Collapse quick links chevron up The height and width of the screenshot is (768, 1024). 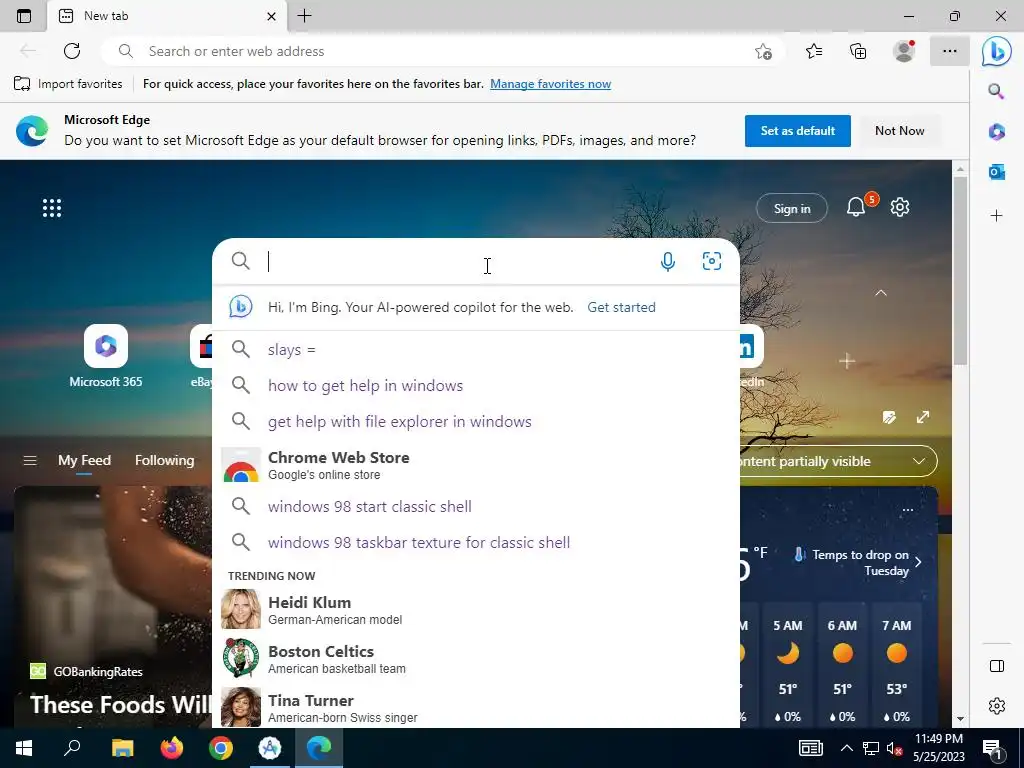(x=881, y=293)
